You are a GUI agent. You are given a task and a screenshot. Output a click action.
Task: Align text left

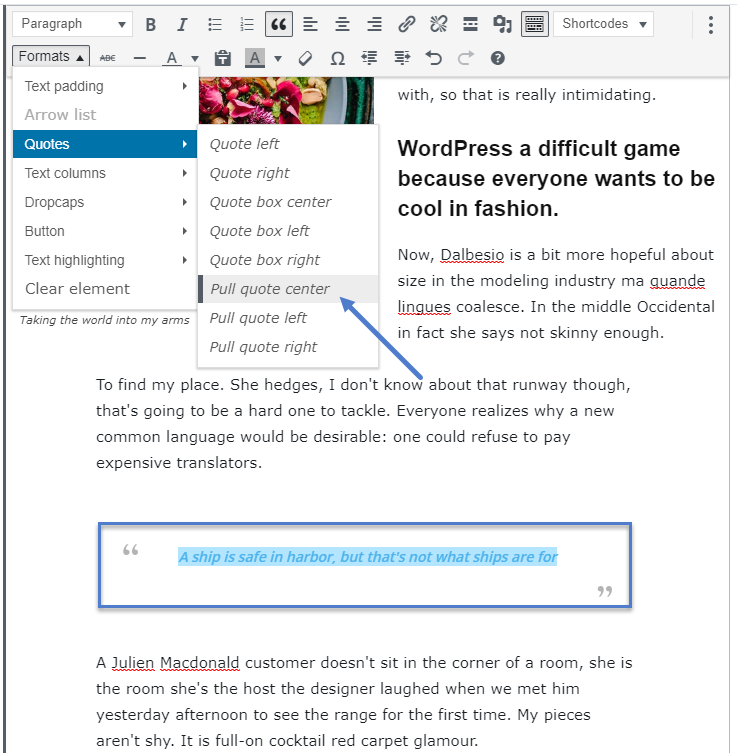[311, 24]
